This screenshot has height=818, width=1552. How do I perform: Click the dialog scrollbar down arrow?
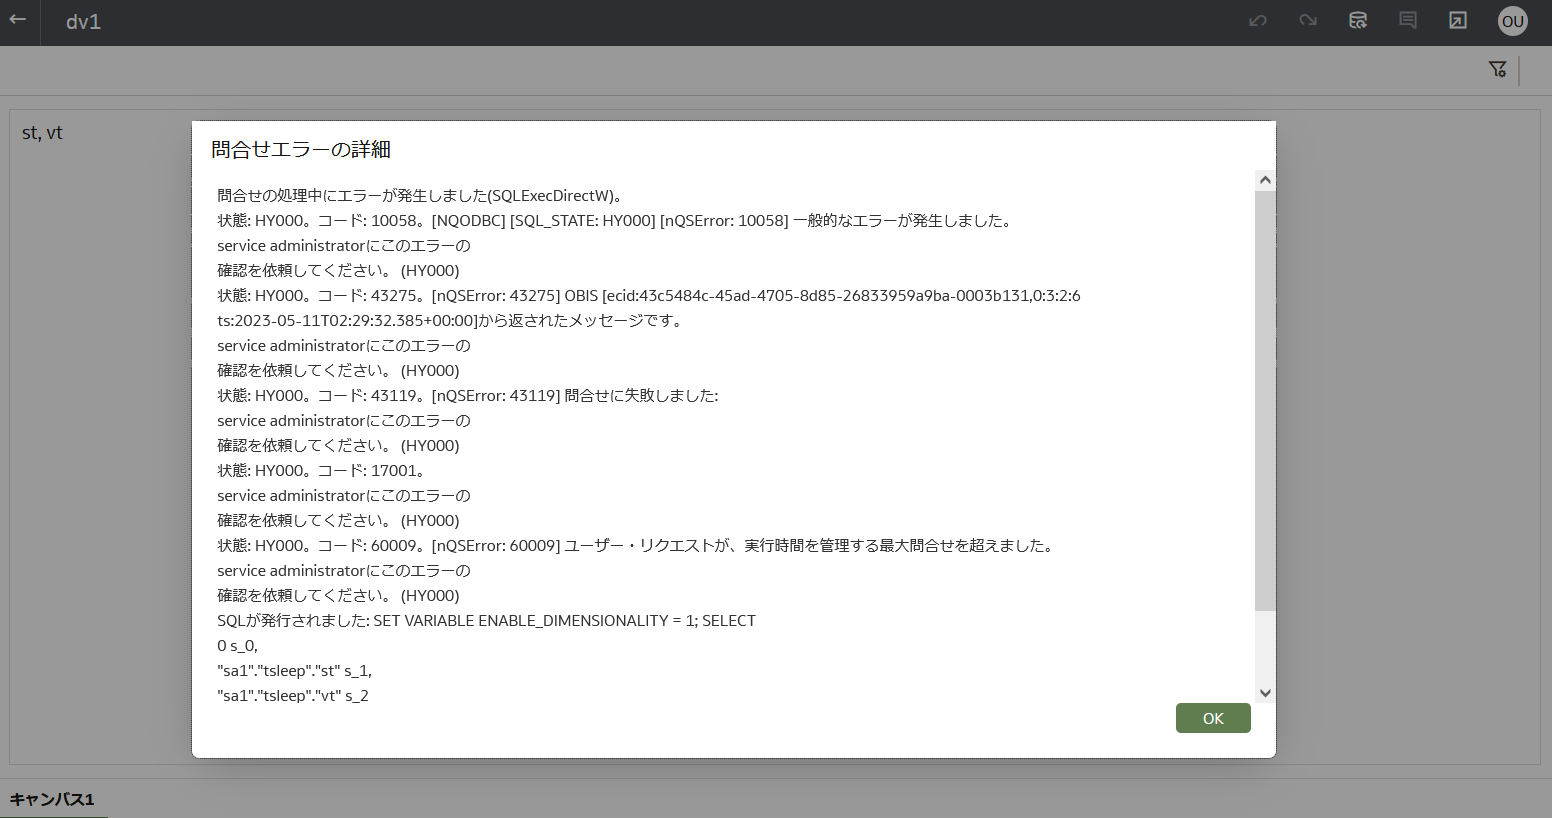(1265, 693)
